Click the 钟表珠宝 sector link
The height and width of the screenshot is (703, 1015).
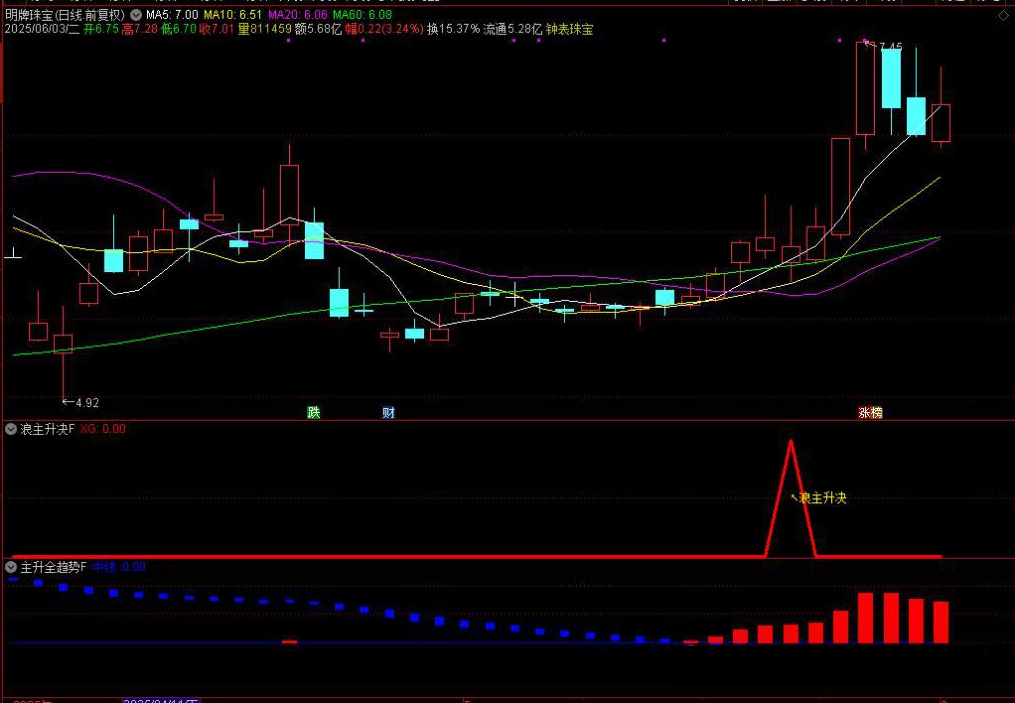569,30
